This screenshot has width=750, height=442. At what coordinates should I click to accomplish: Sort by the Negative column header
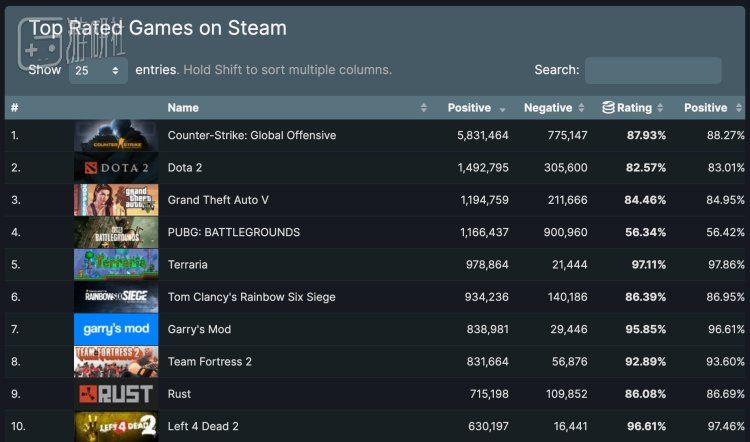[x=548, y=108]
